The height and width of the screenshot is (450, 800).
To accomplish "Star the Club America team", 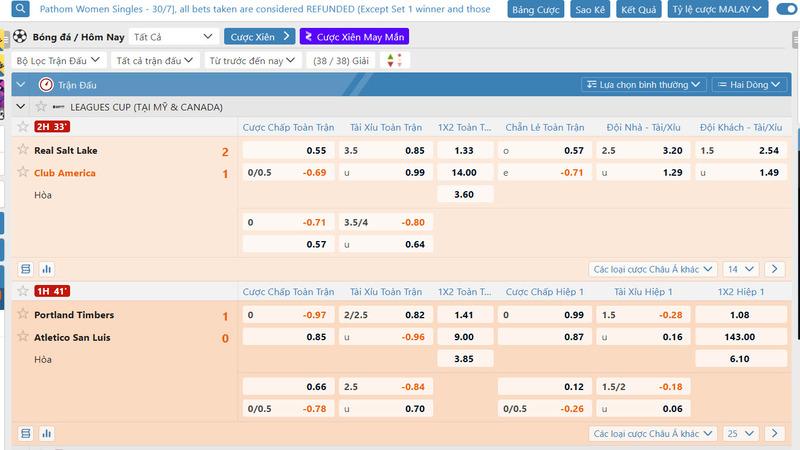I will tap(22, 173).
